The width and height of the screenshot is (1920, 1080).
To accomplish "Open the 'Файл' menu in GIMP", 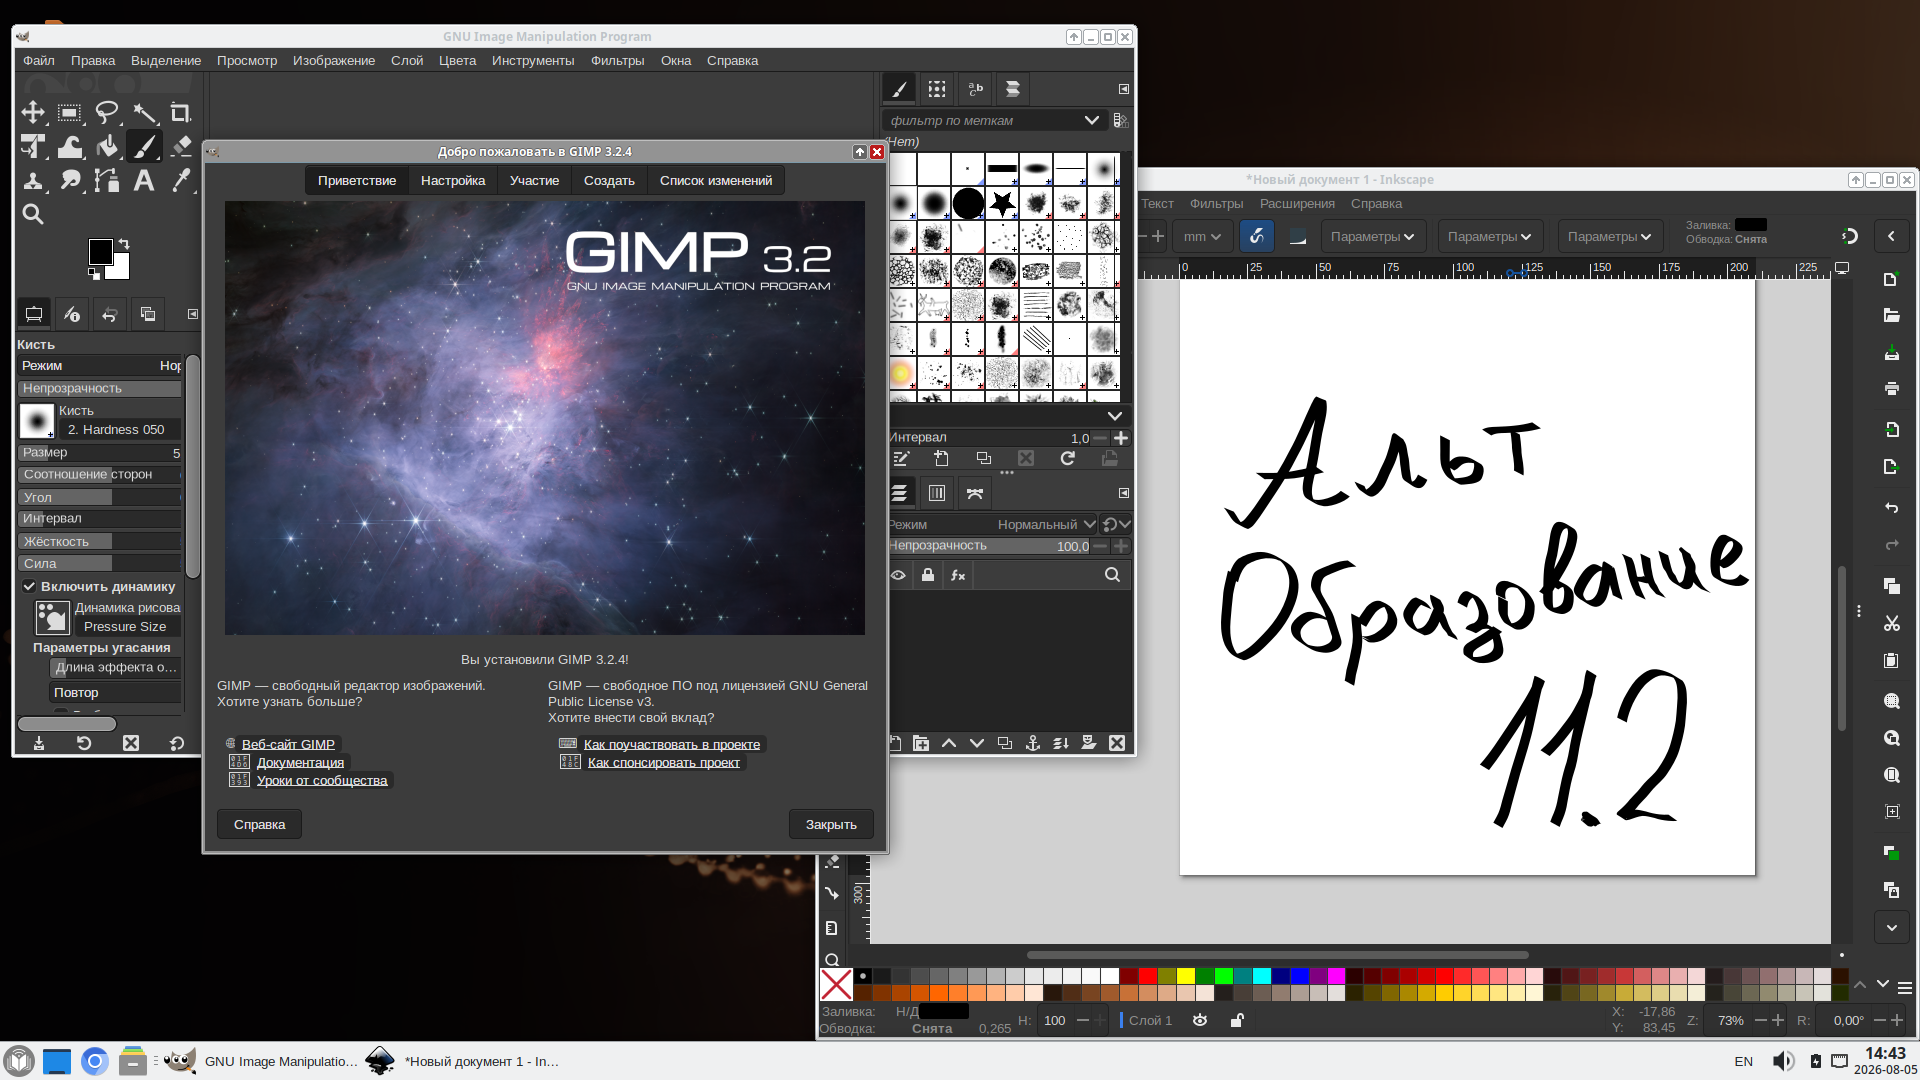I will tap(39, 61).
